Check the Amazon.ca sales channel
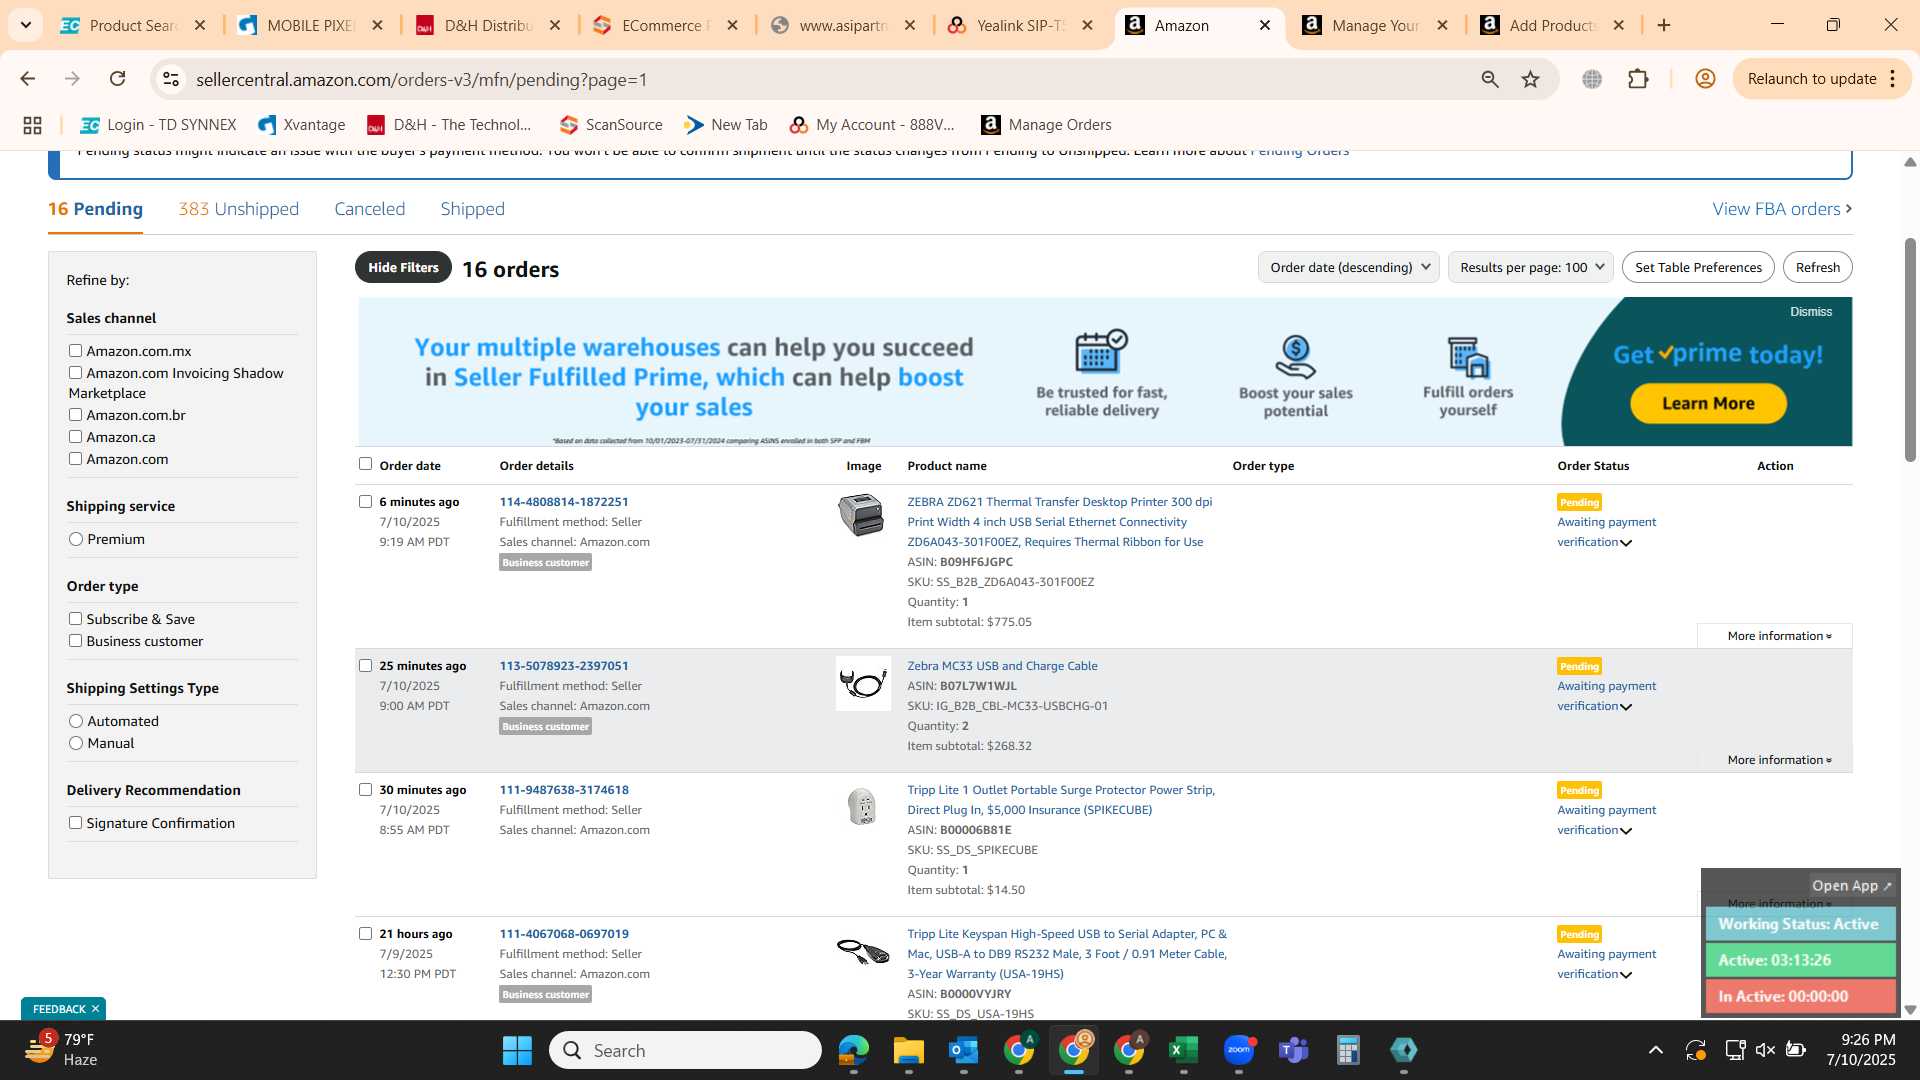The width and height of the screenshot is (1920, 1080). coord(75,437)
